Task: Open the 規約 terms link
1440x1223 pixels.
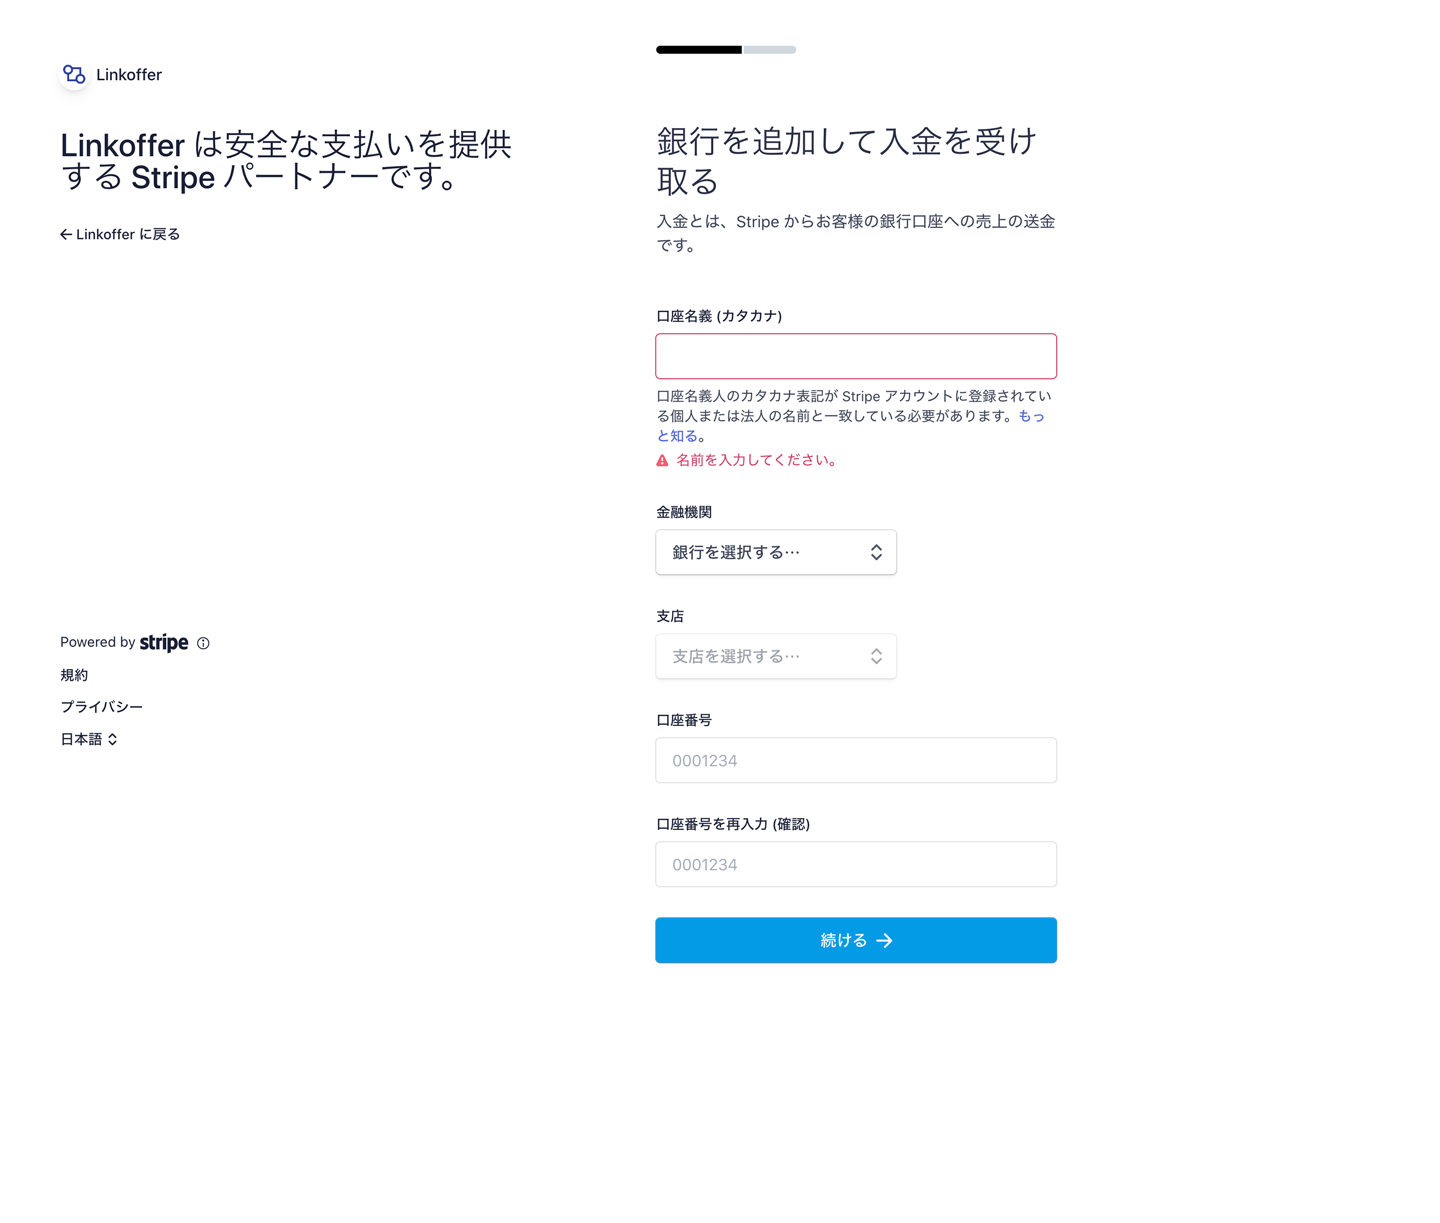Action: pos(74,676)
